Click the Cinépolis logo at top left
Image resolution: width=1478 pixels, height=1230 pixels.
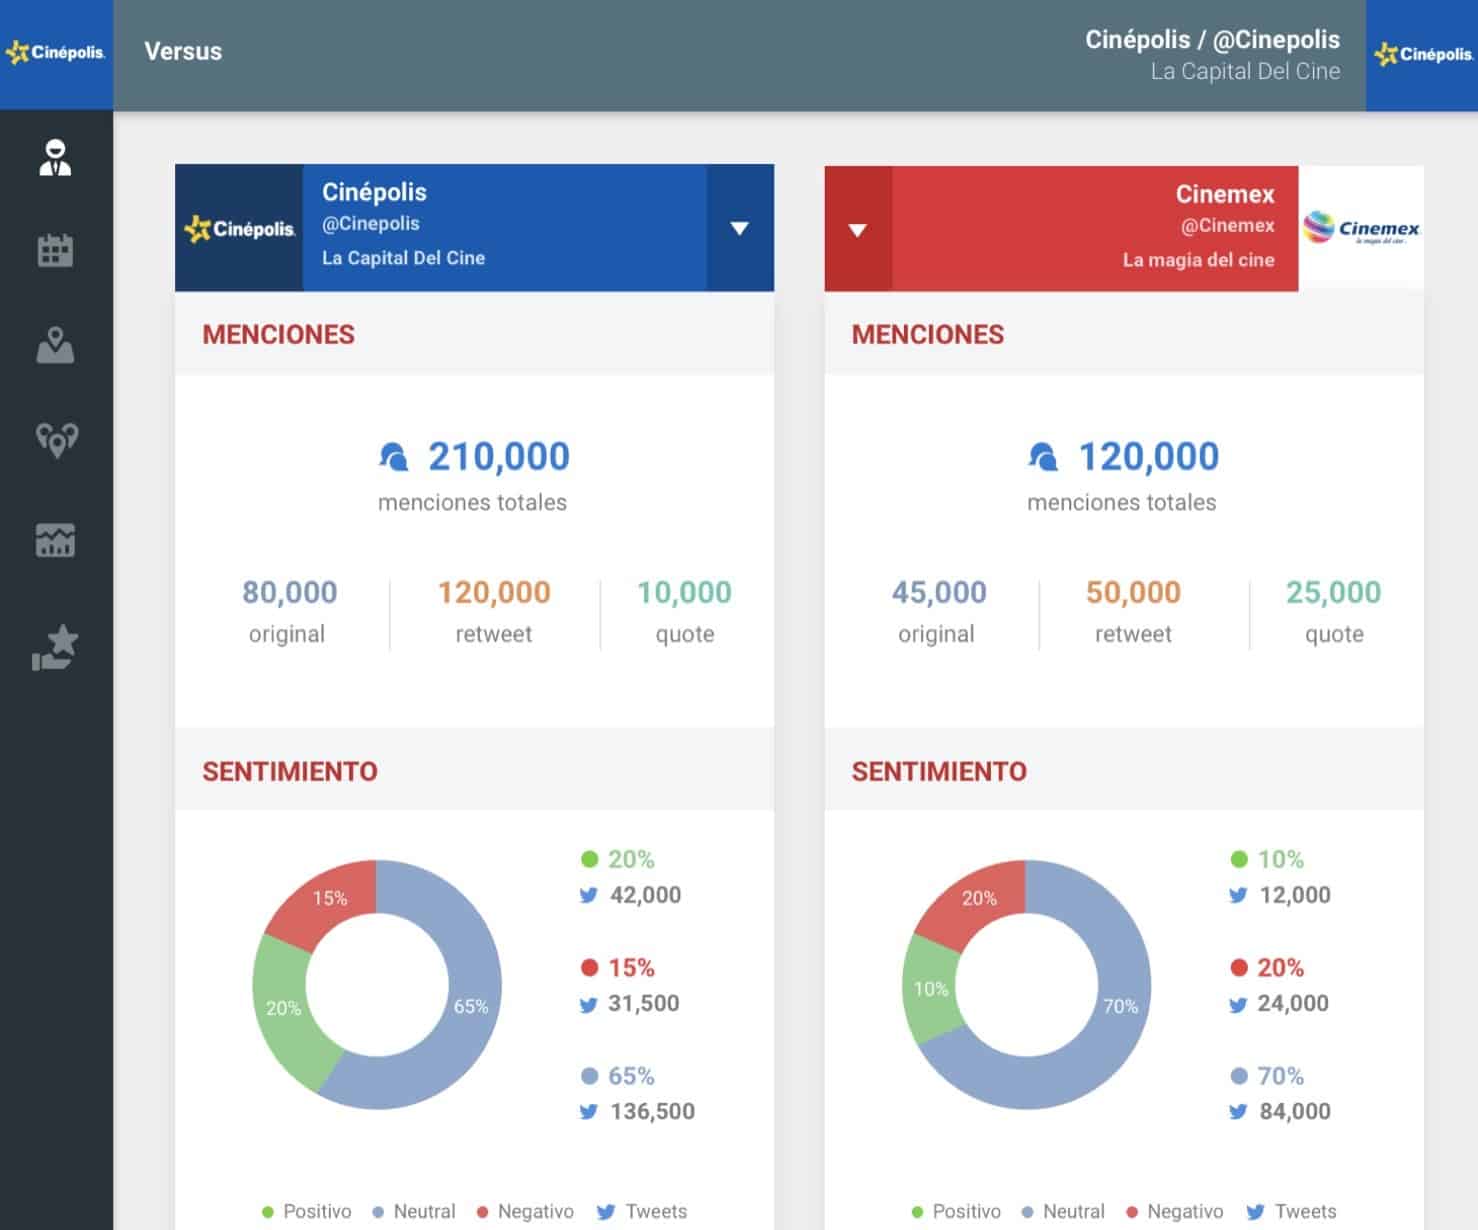coord(56,53)
